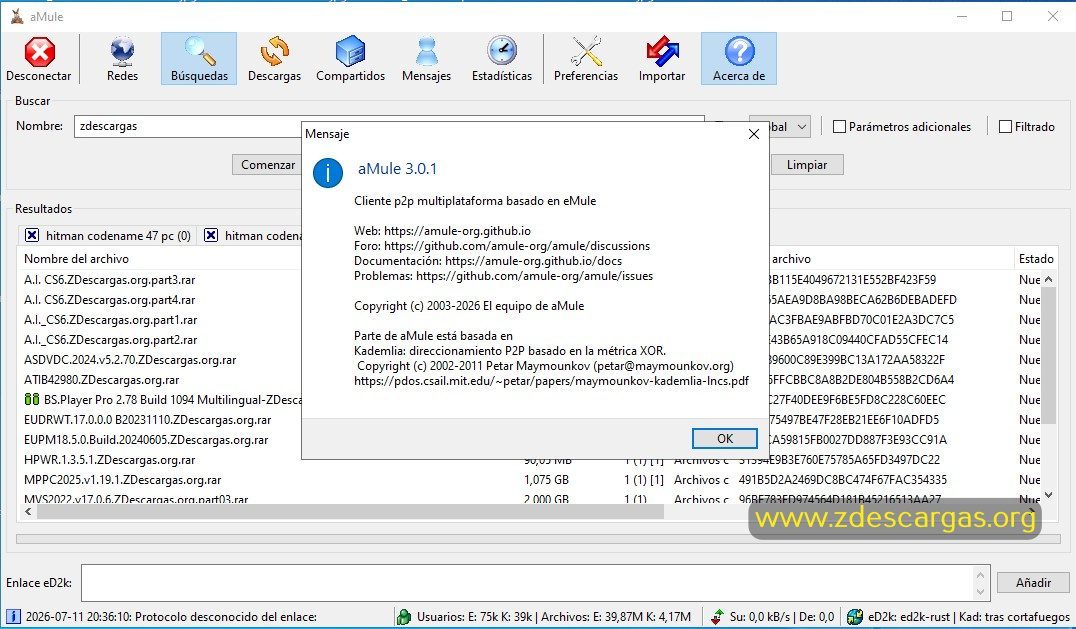Click Web URL amule-org.github.io text
Screen dimensions: 1076x629
coord(457,230)
